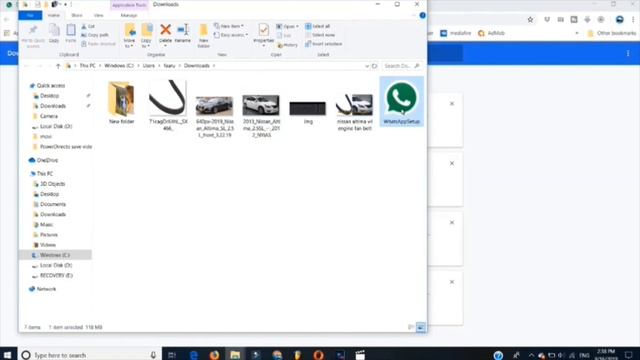Image resolution: width=640 pixels, height=360 pixels.
Task: Open Opera from the taskbar
Action: 319,355
